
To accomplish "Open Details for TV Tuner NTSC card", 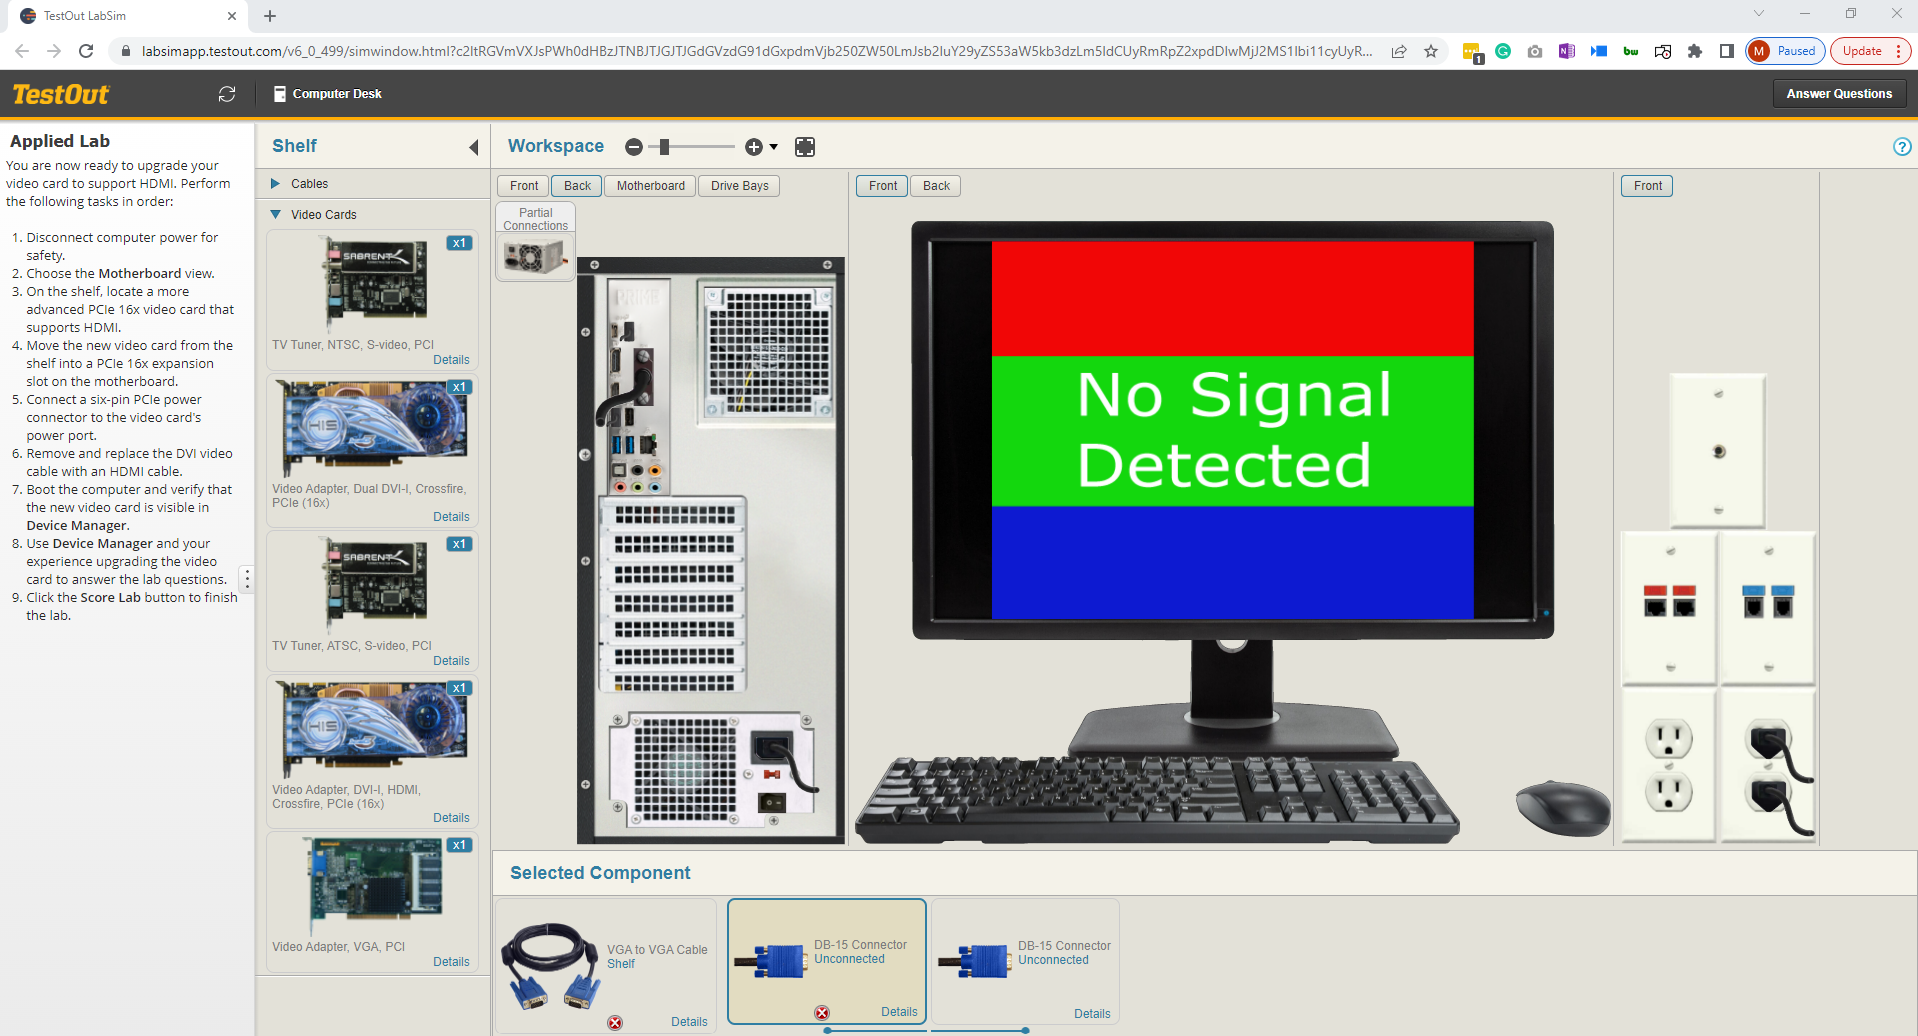I will click(451, 360).
